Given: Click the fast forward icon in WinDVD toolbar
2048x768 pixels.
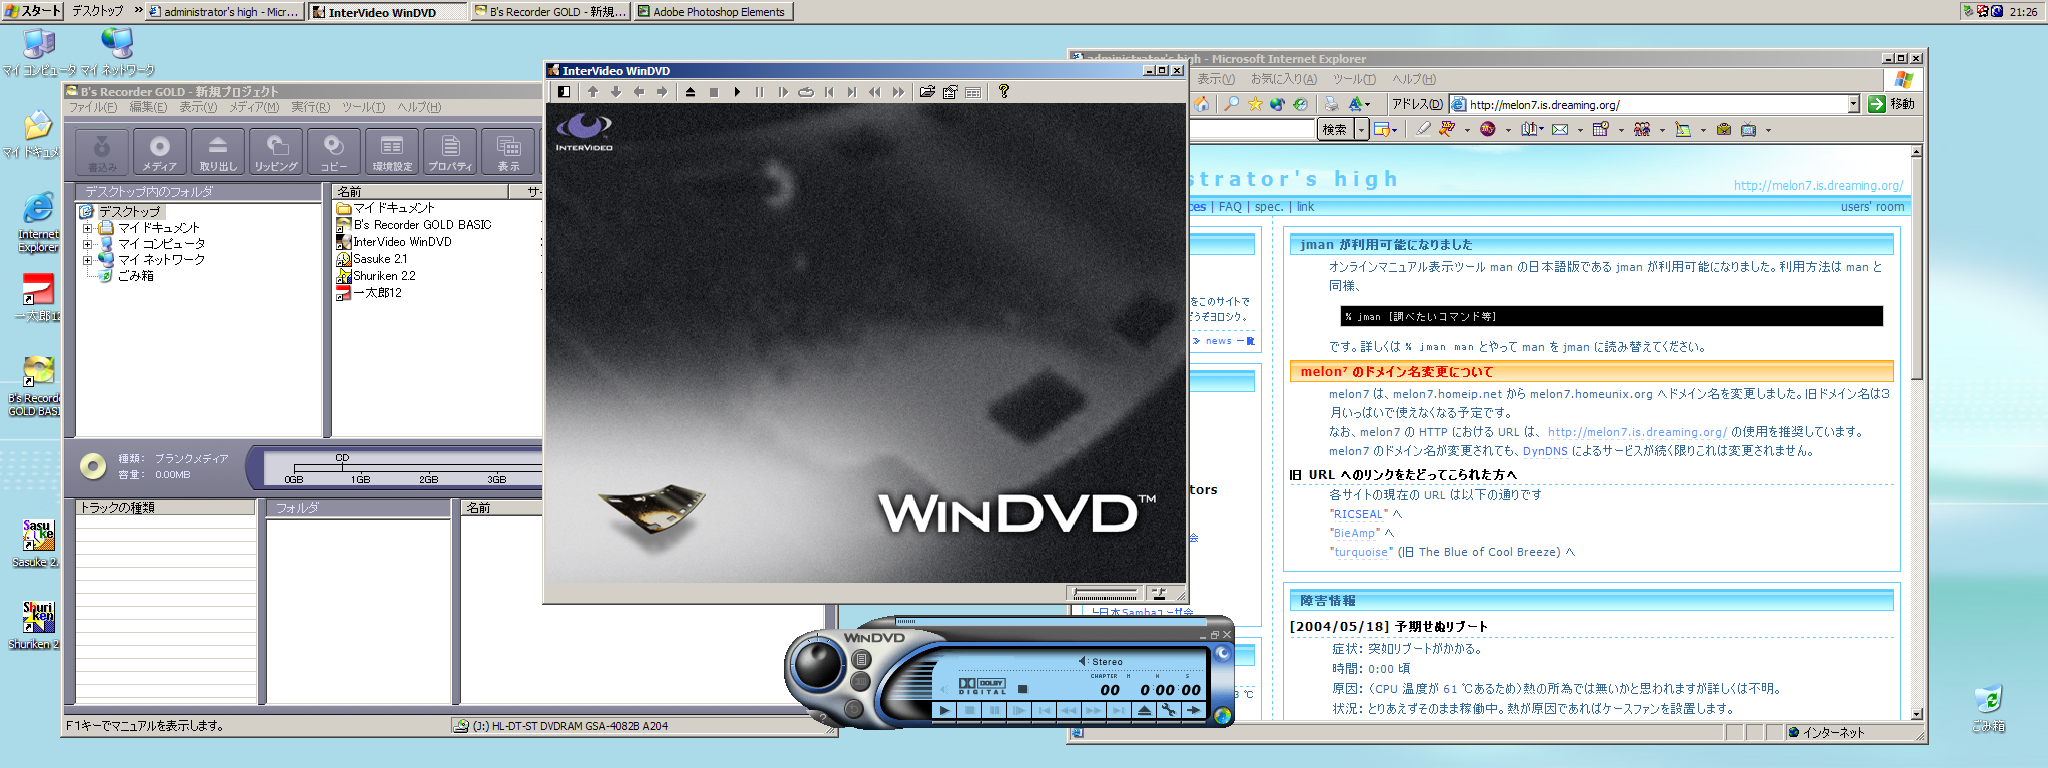Looking at the screenshot, I should click(x=898, y=92).
